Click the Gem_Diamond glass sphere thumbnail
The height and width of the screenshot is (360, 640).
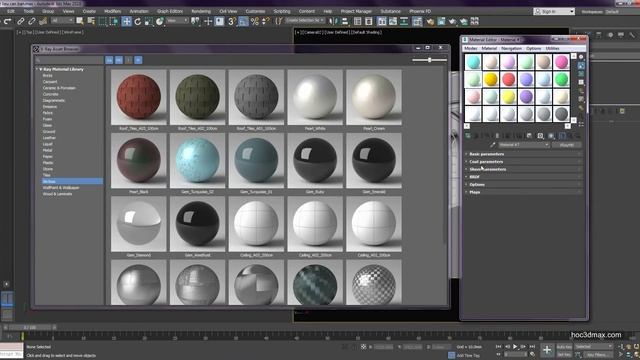coord(139,224)
